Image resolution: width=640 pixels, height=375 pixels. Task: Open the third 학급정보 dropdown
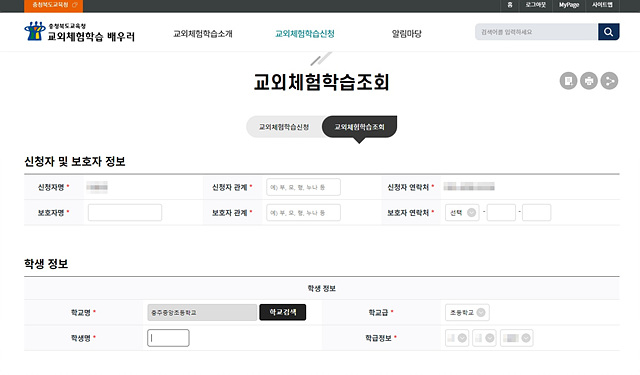tap(516, 338)
